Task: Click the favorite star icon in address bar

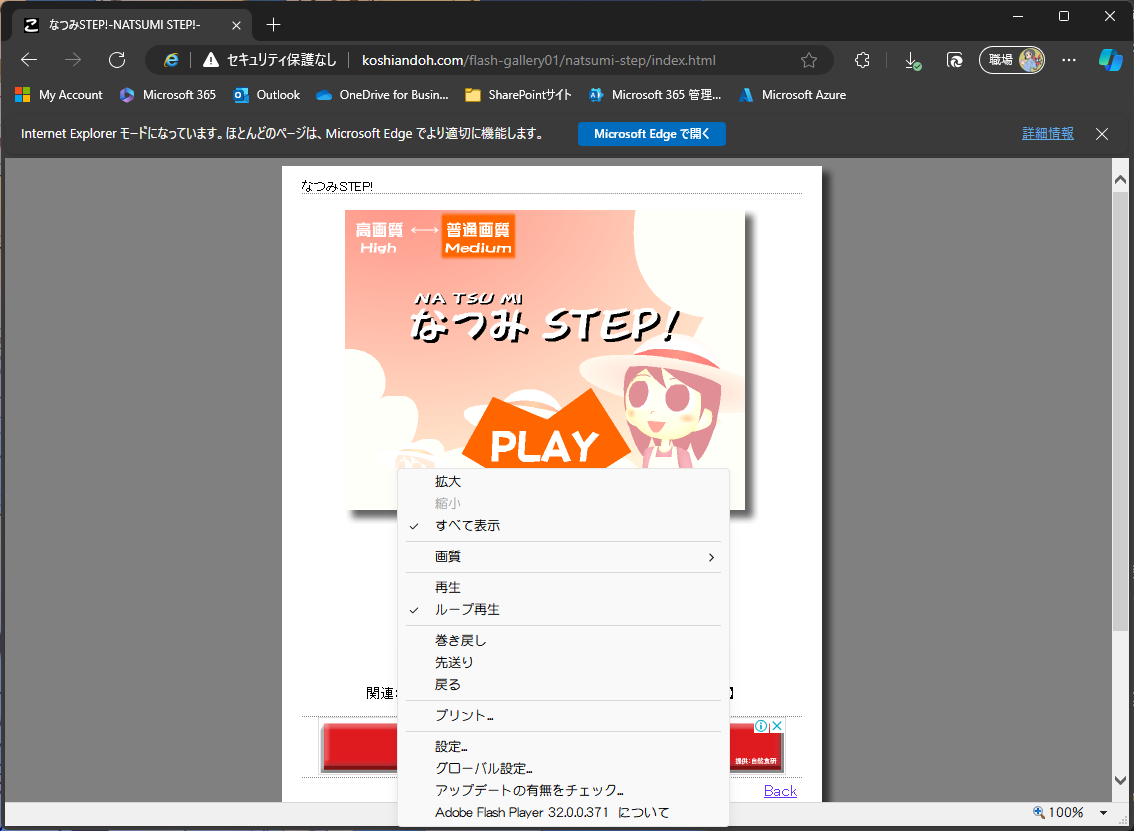Action: pos(809,60)
